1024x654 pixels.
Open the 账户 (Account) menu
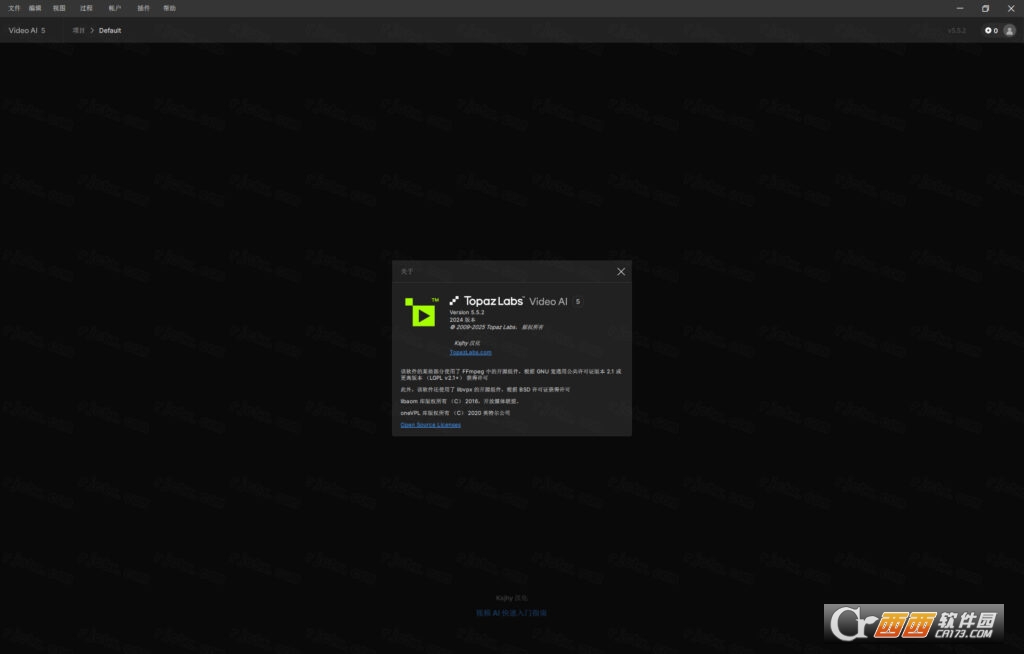[115, 8]
